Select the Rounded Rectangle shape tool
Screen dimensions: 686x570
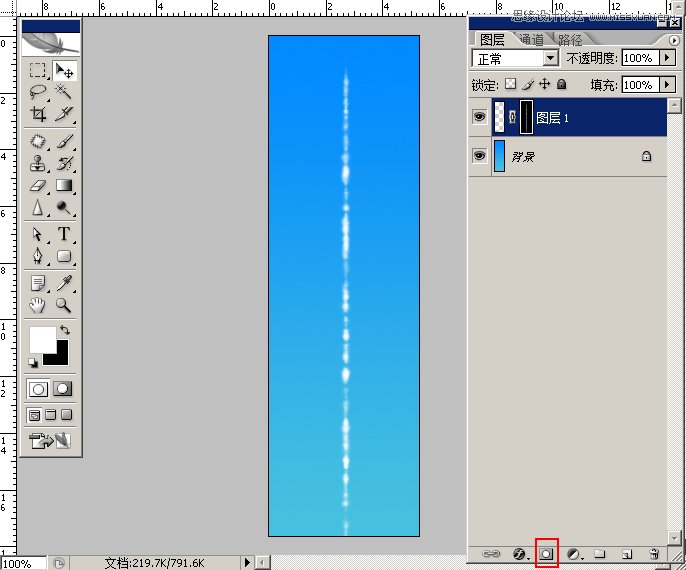pyautogui.click(x=64, y=256)
